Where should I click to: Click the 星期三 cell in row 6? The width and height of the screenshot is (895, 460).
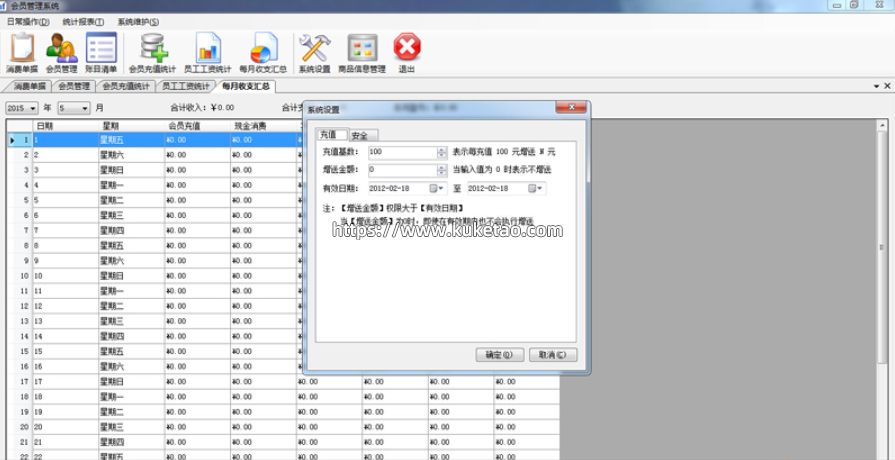pos(132,215)
